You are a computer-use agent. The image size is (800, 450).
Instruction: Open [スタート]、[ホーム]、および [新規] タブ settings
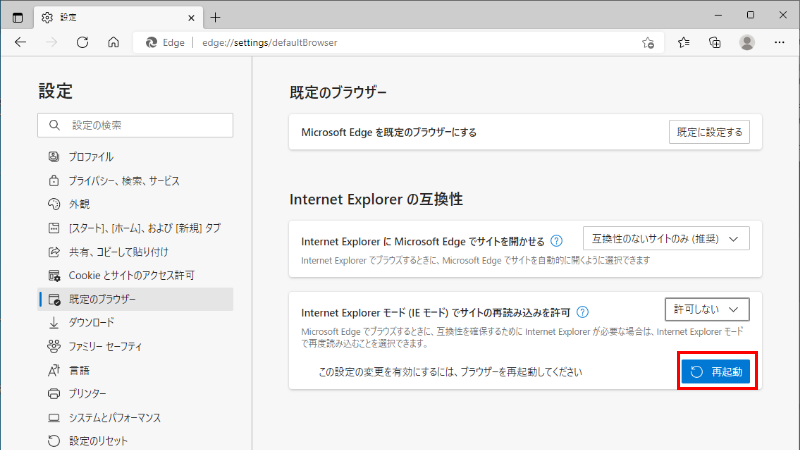pos(135,228)
